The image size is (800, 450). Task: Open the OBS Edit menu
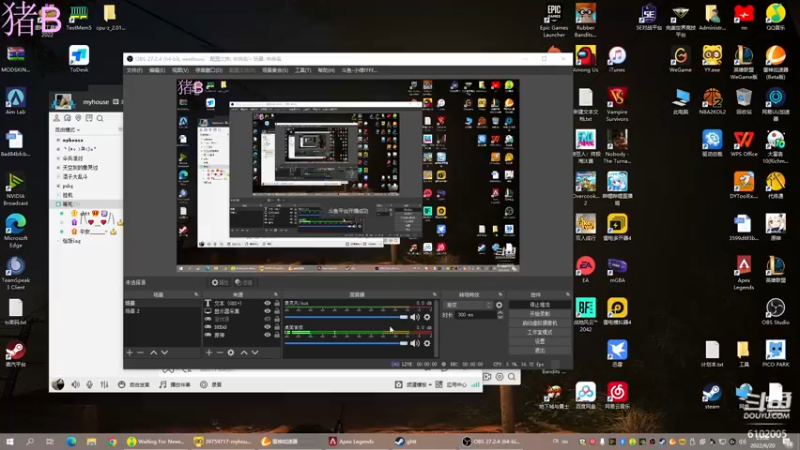157,70
